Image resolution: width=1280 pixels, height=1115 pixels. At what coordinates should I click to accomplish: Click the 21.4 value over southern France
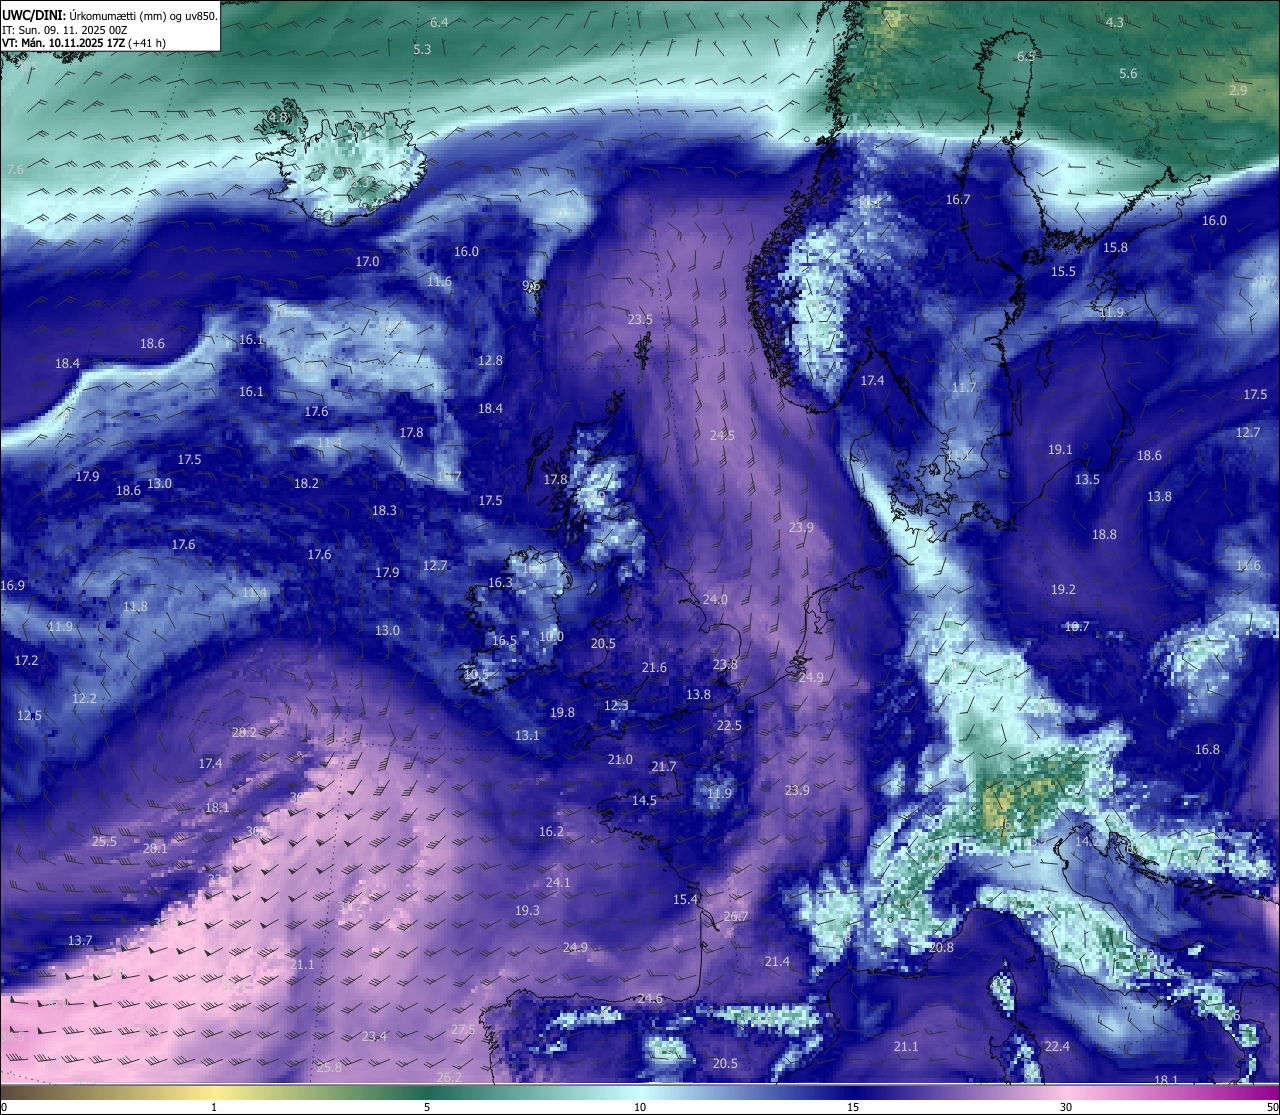777,961
